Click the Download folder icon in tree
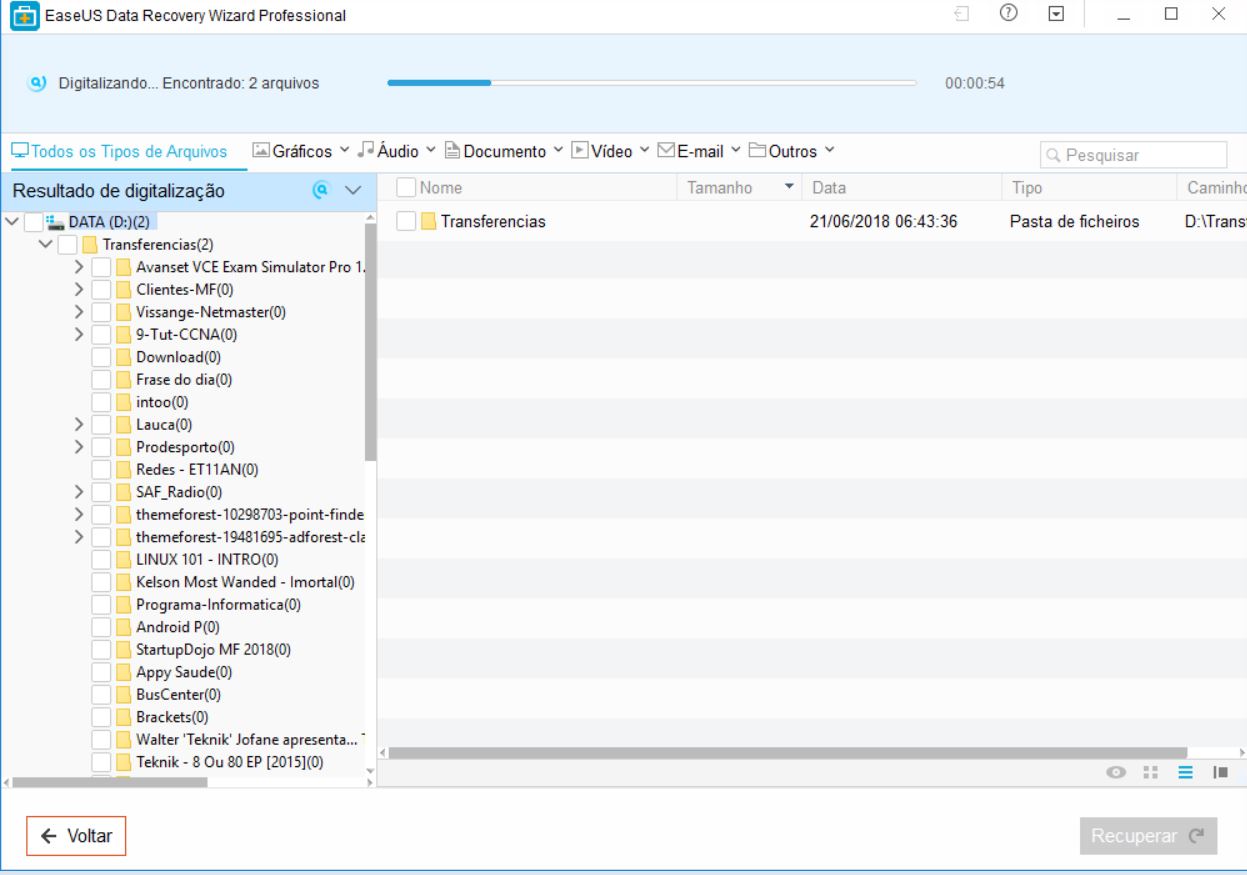The width and height of the screenshot is (1247, 875). tap(124, 357)
